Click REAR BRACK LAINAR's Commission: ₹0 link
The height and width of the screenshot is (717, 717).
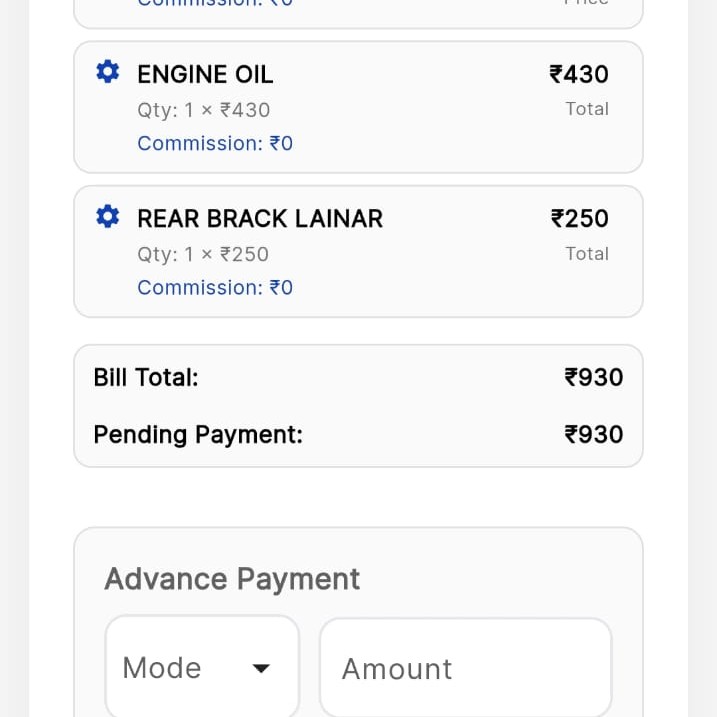(215, 287)
